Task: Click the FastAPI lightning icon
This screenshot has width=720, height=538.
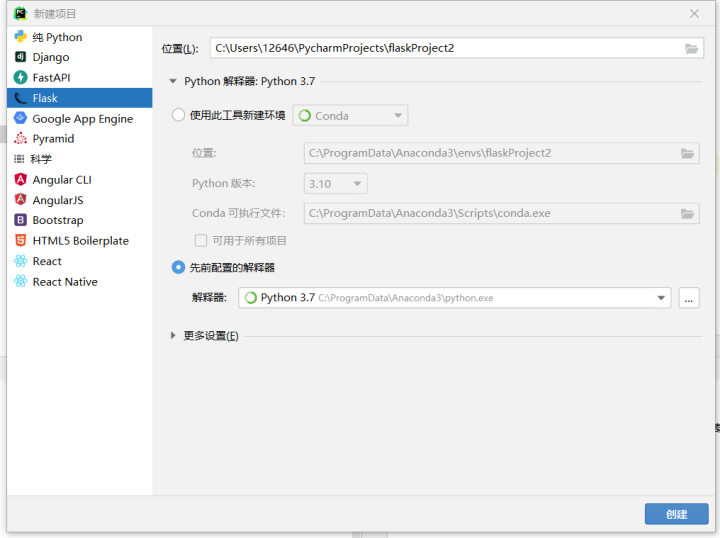Action: click(x=20, y=77)
